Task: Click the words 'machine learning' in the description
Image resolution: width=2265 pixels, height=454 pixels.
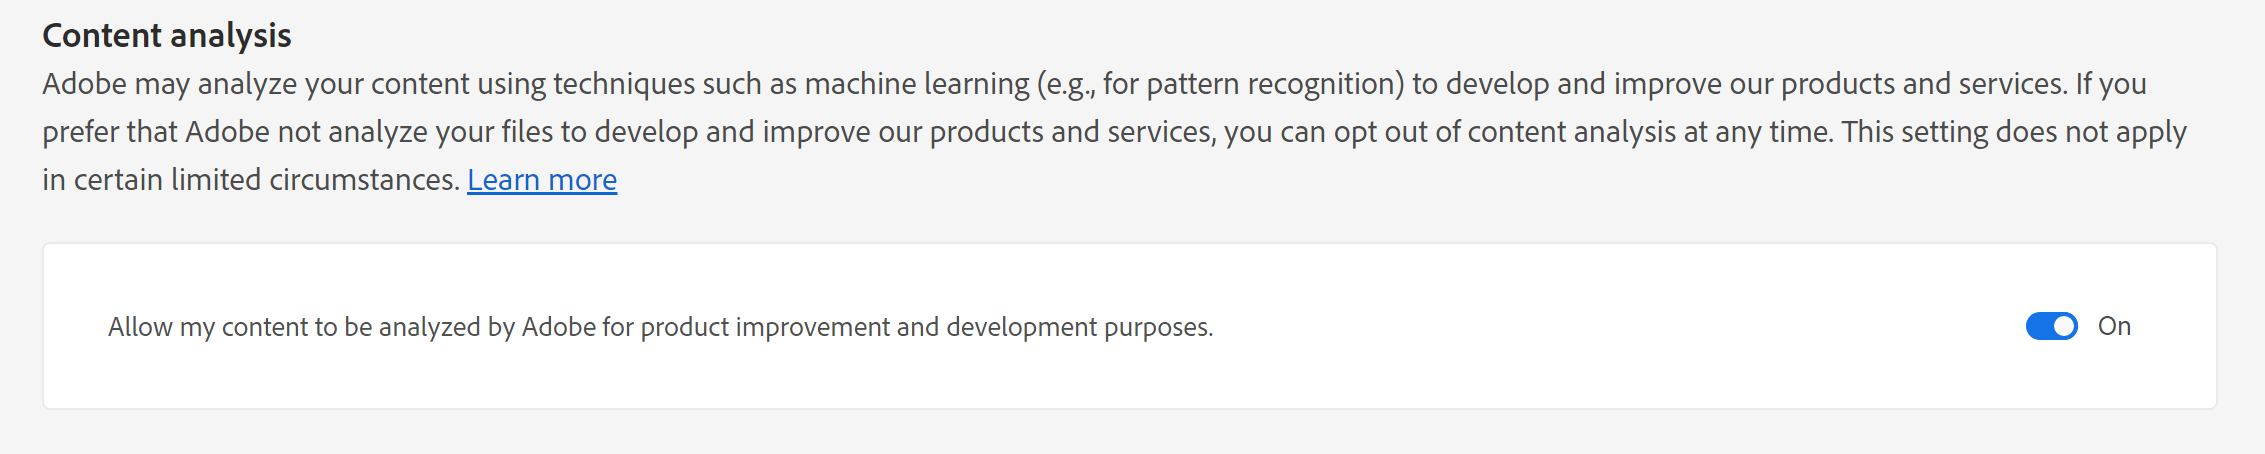Action: point(916,84)
